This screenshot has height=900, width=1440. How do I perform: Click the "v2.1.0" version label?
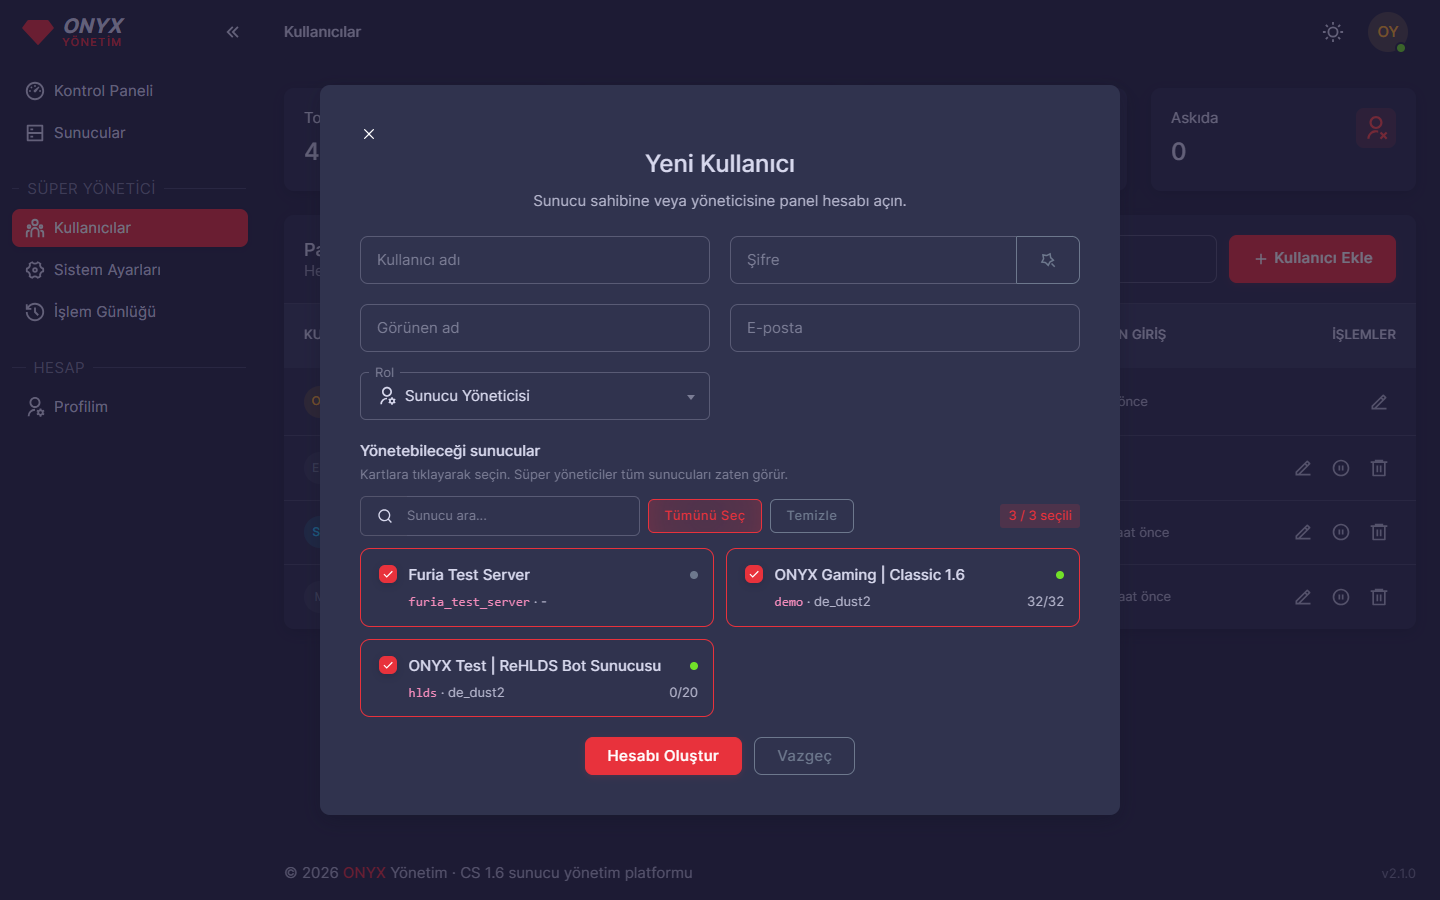(x=1398, y=873)
